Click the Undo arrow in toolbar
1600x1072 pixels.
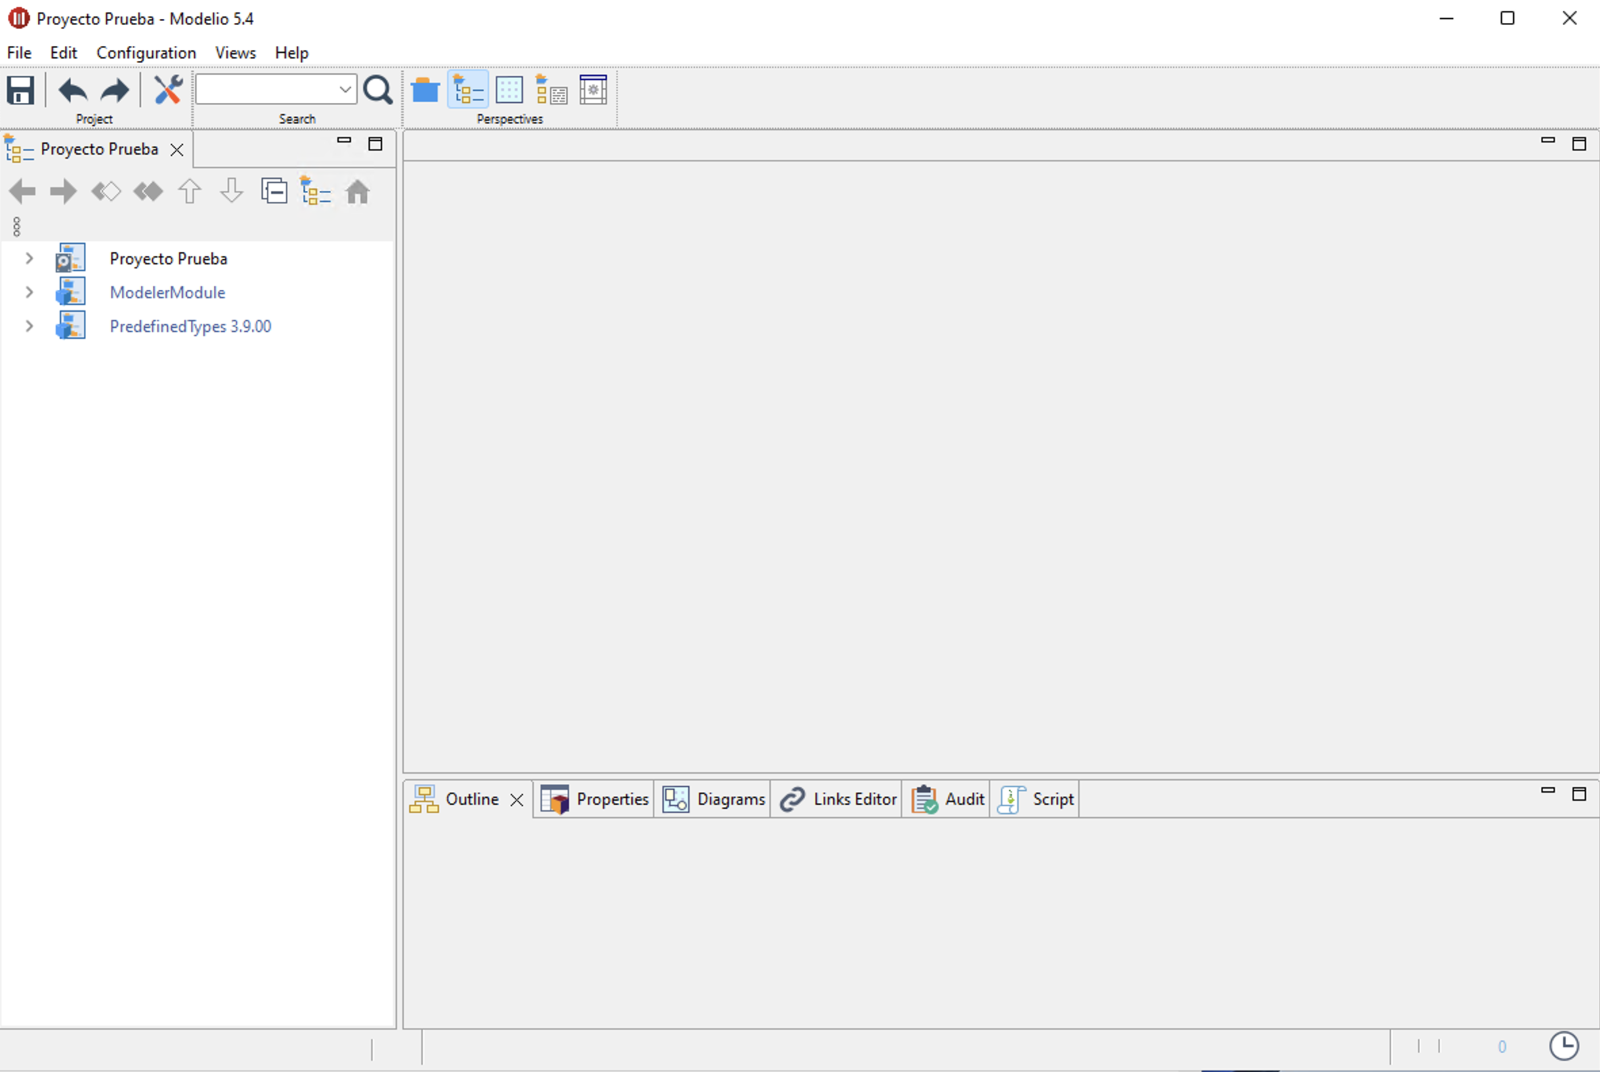click(72, 90)
